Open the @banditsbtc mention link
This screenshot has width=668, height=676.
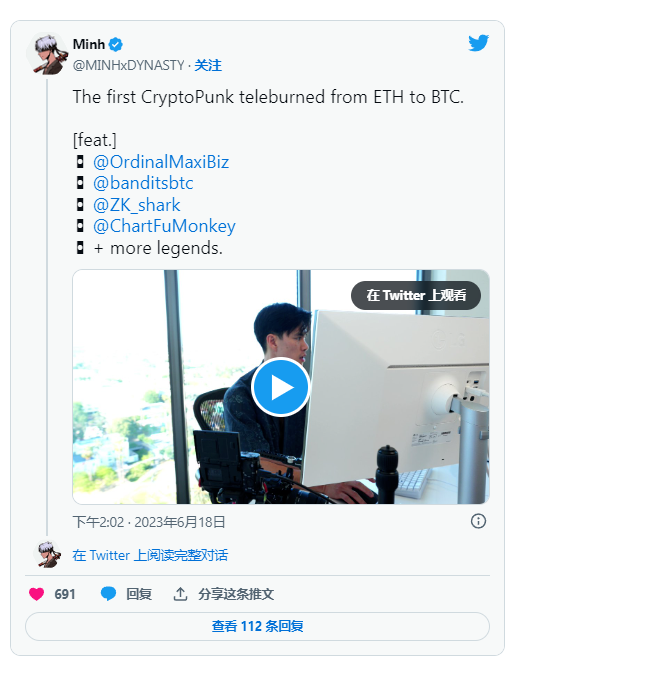coord(143,183)
